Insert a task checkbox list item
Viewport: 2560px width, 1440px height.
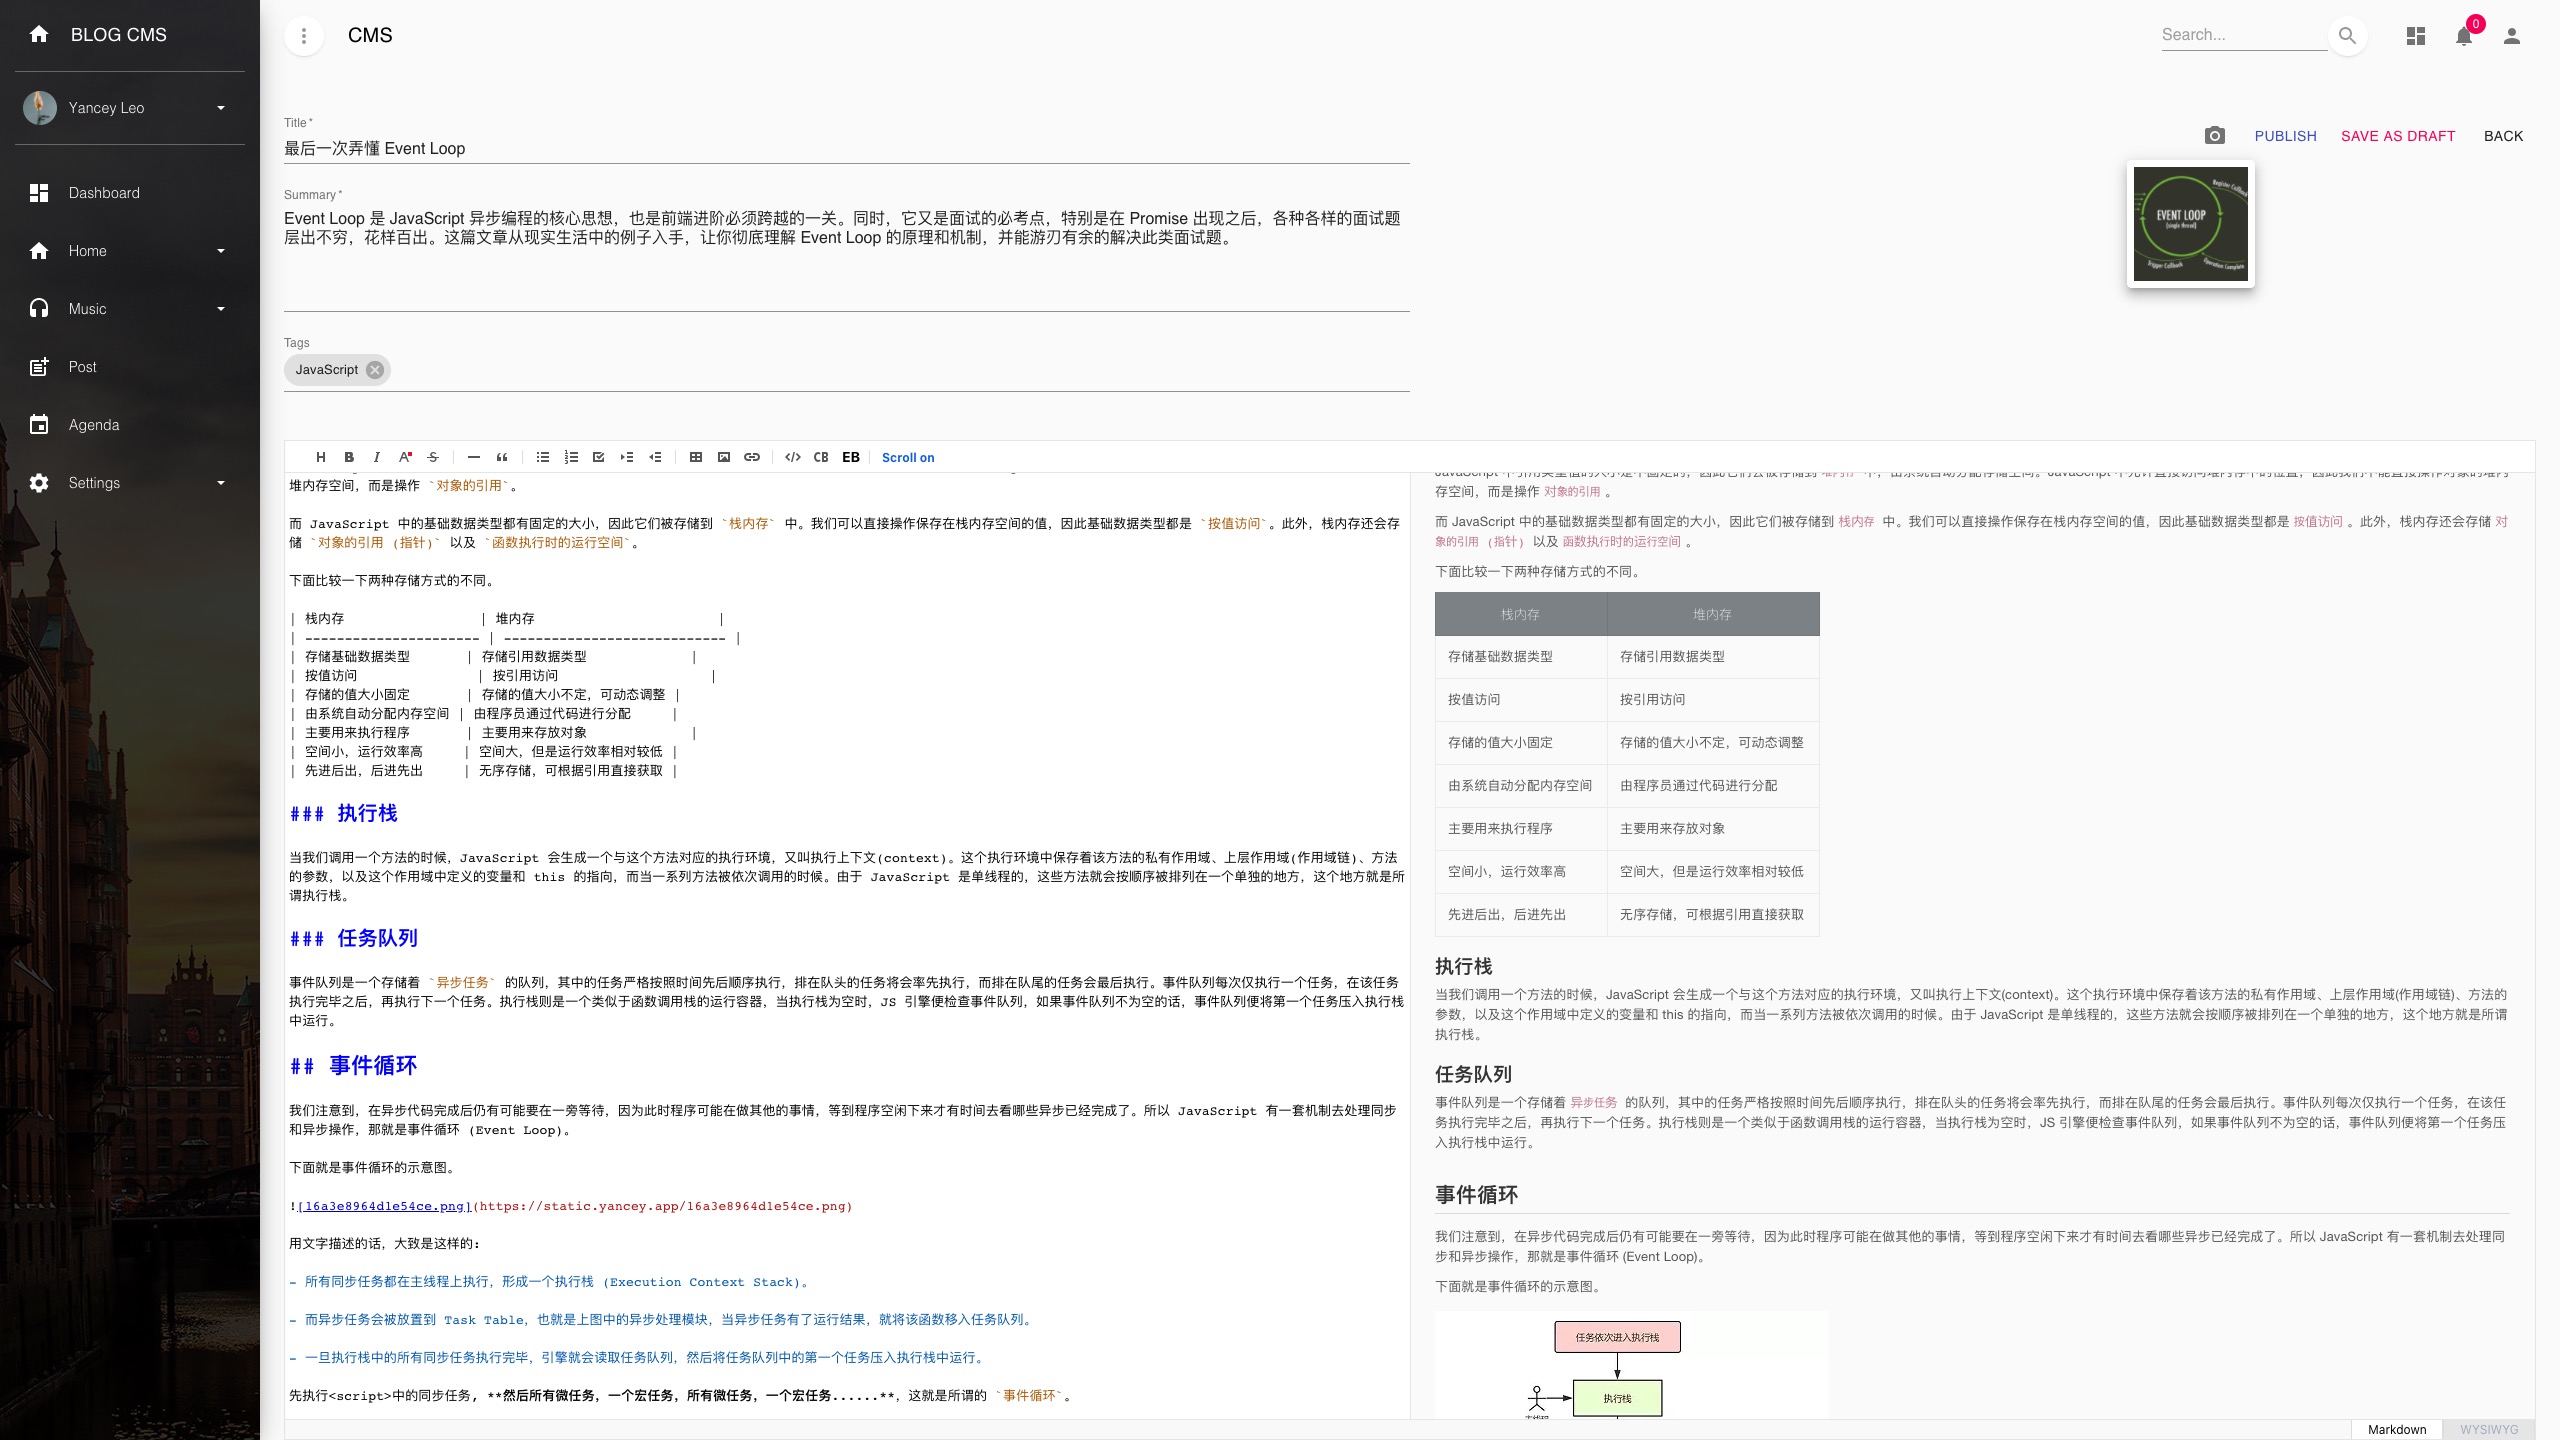pyautogui.click(x=599, y=457)
